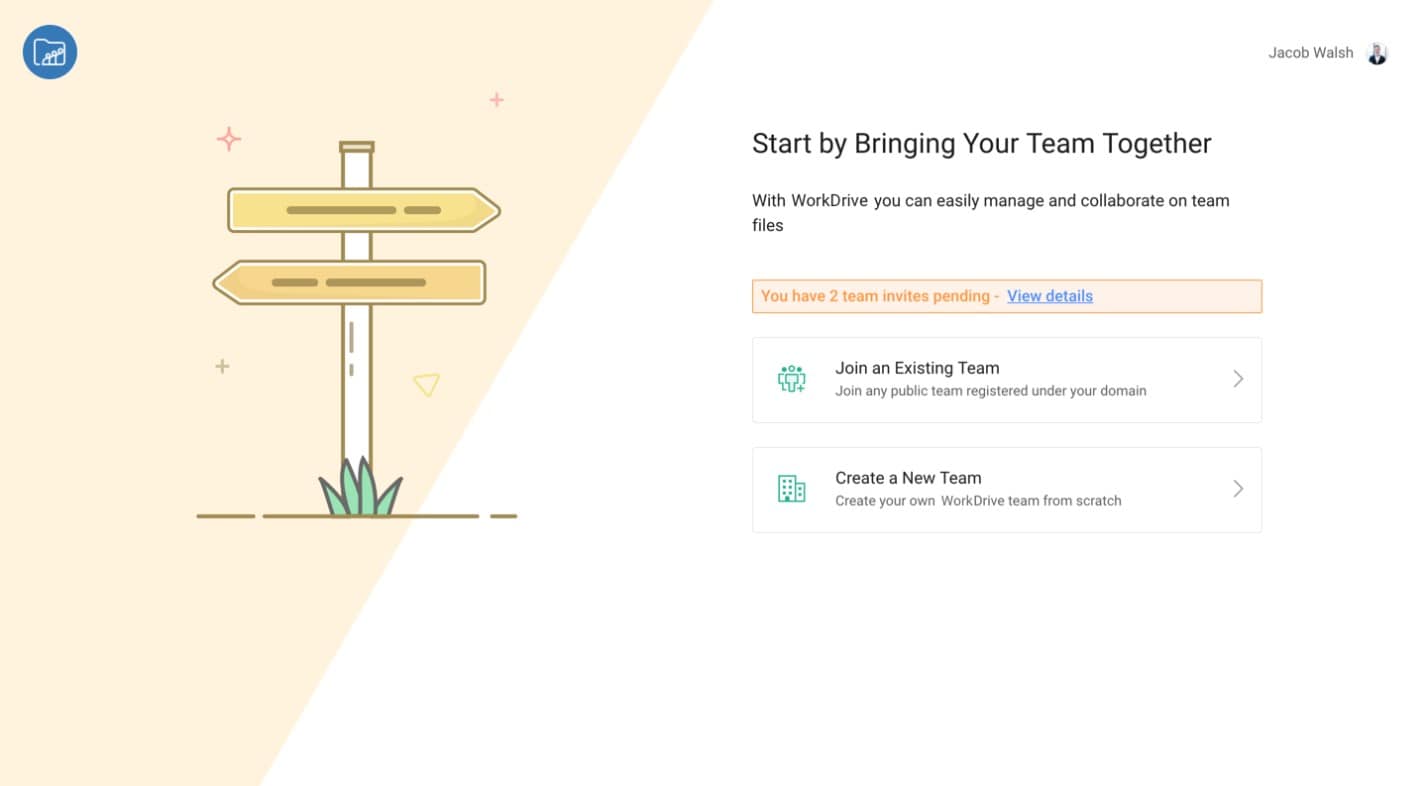This screenshot has width=1427, height=786.
Task: Expand Join an Existing Team chevron
Action: 1238,379
